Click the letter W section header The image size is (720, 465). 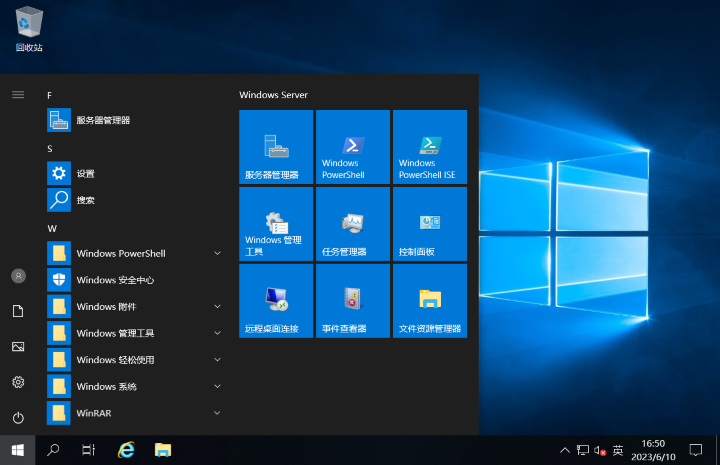click(x=52, y=229)
